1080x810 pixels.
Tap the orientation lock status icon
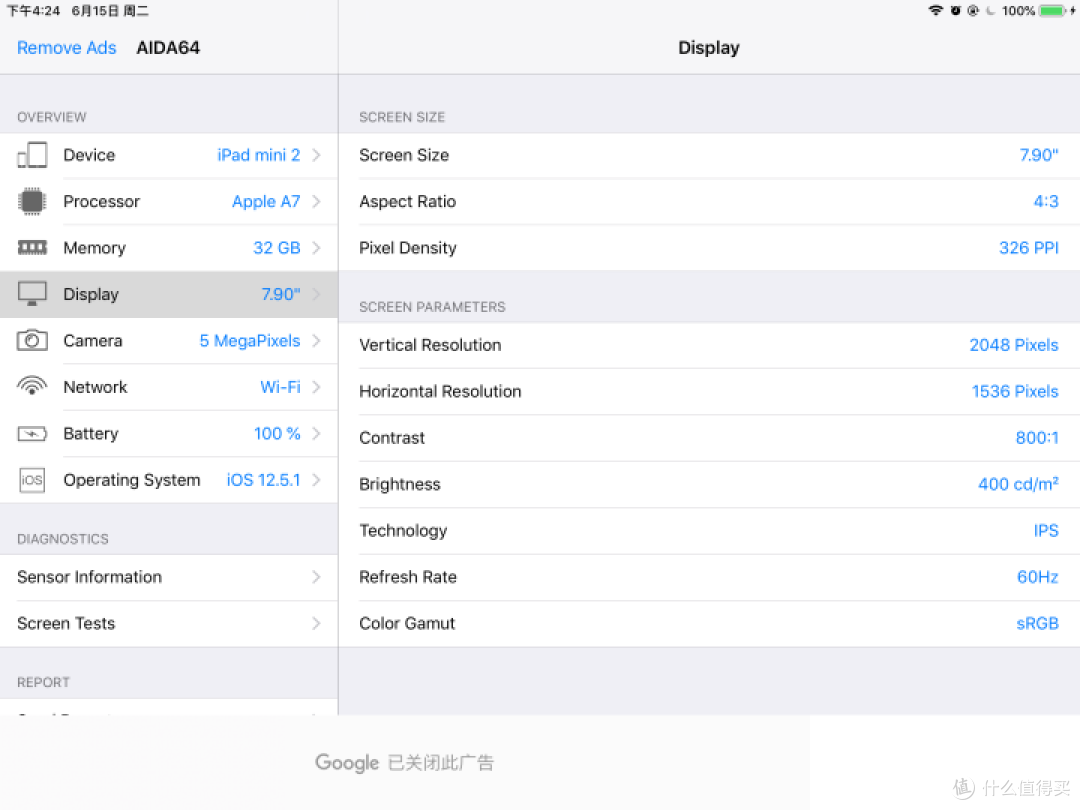973,10
